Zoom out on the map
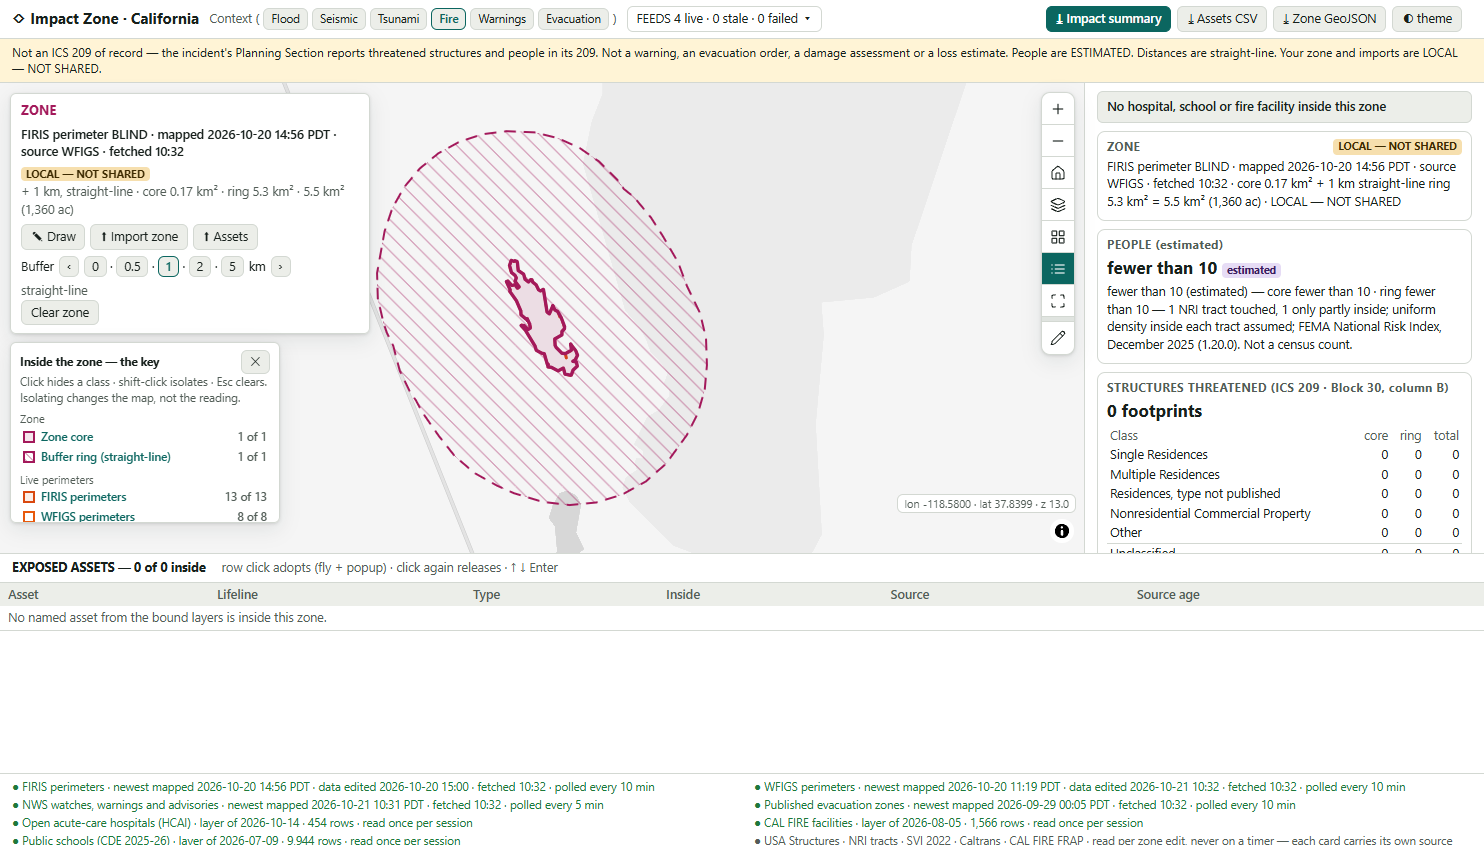Viewport: 1484px width, 845px height. [x=1058, y=141]
